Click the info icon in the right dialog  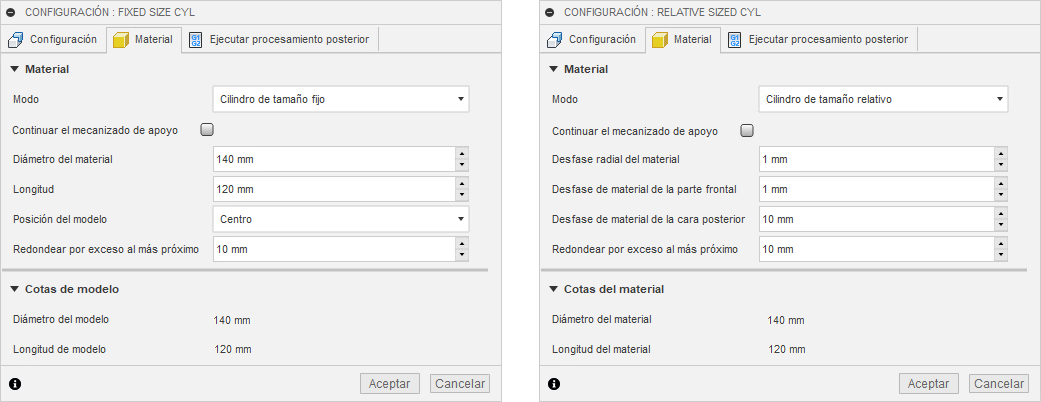[555, 384]
